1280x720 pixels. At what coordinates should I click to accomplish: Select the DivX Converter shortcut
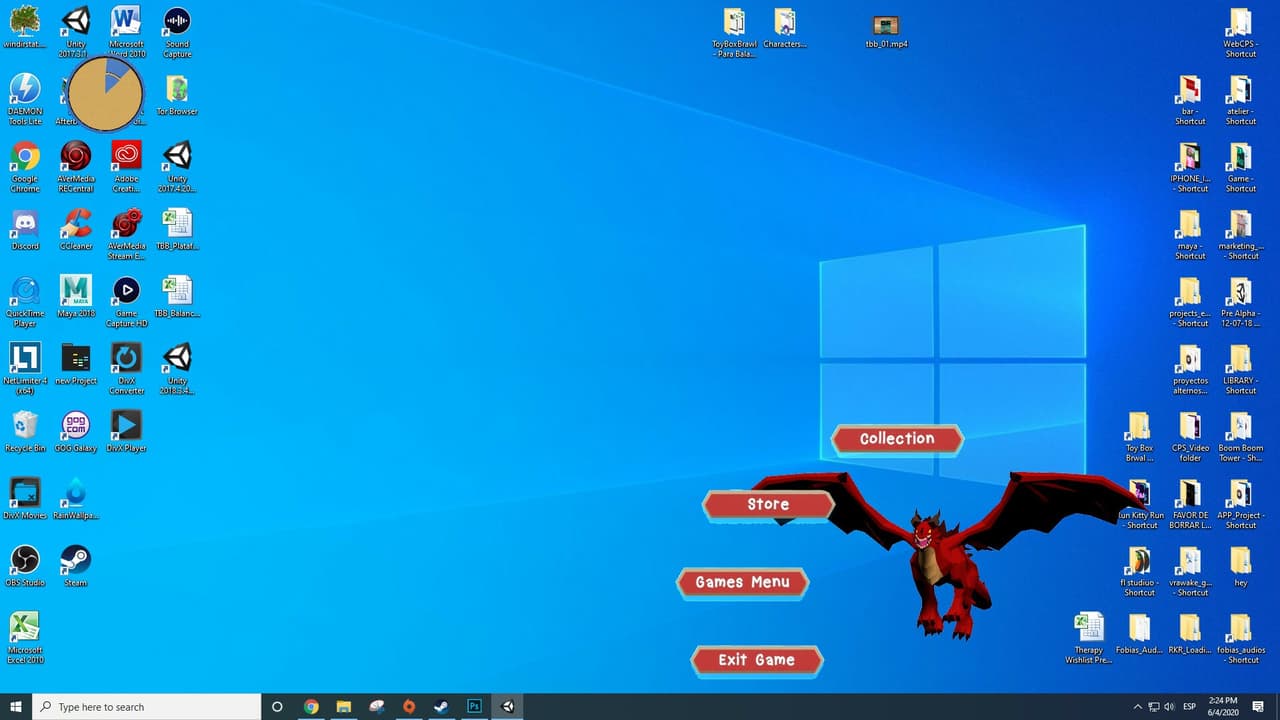tap(126, 368)
